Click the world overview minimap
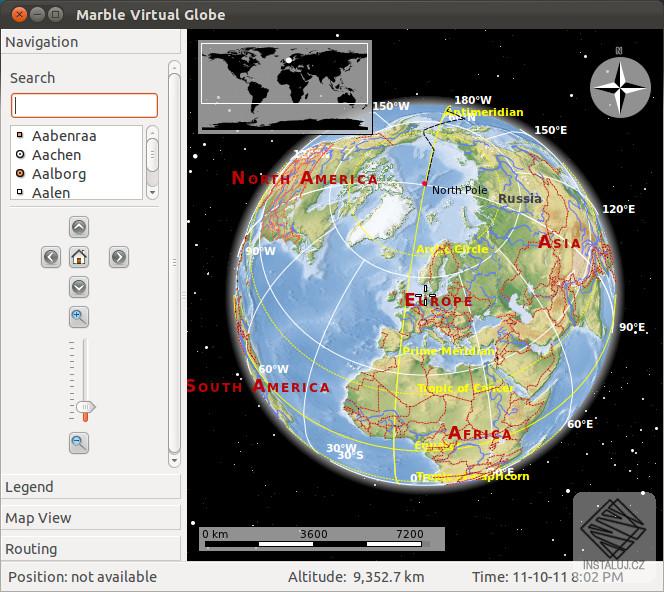Image resolution: width=664 pixels, height=592 pixels. pos(285,87)
